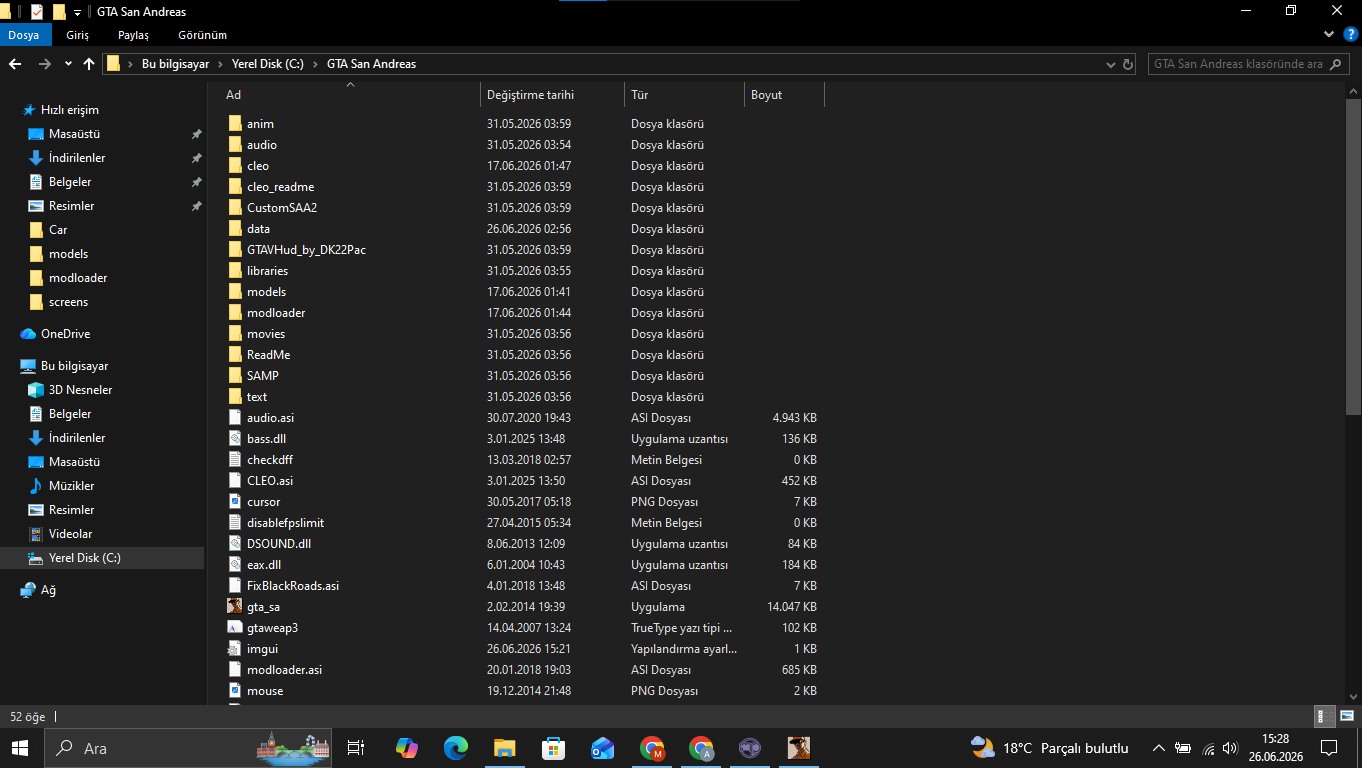The image size is (1362, 768).
Task: Switch to large icons view layout
Action: 1347,716
